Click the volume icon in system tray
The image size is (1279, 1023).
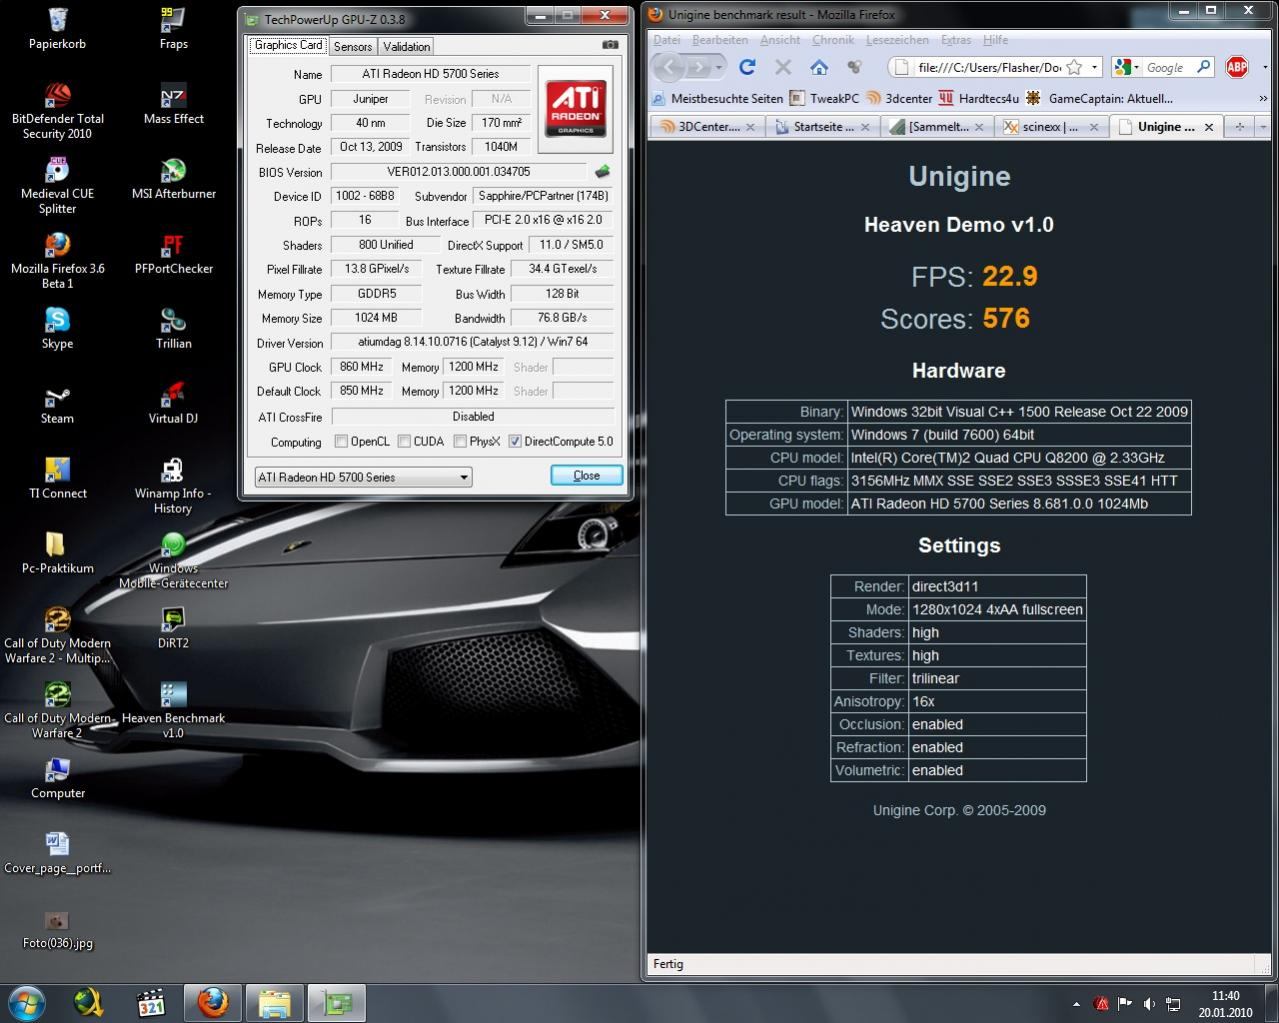pyautogui.click(x=1149, y=1004)
